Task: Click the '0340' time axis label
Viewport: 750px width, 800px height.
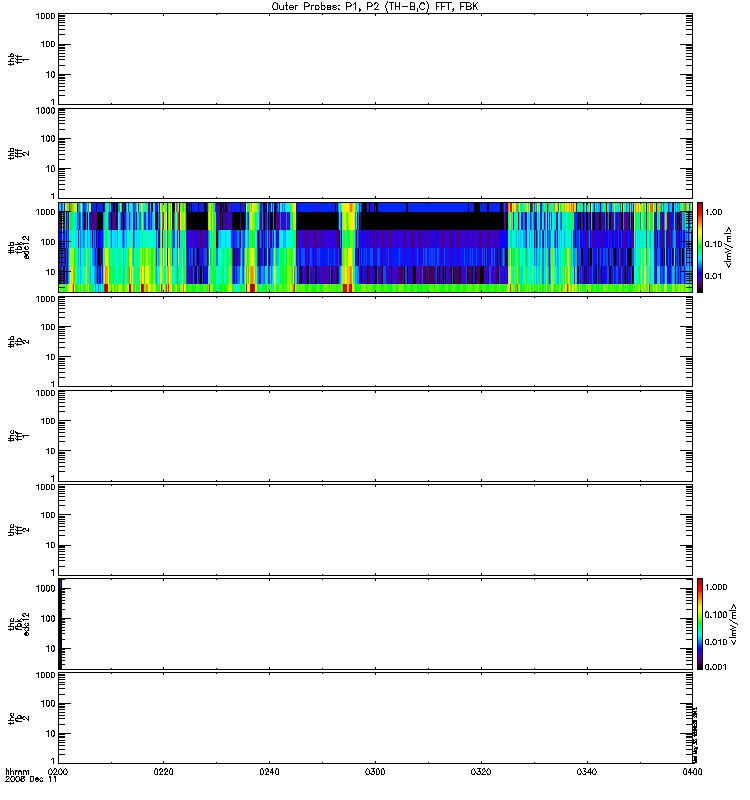Action: pos(587,772)
